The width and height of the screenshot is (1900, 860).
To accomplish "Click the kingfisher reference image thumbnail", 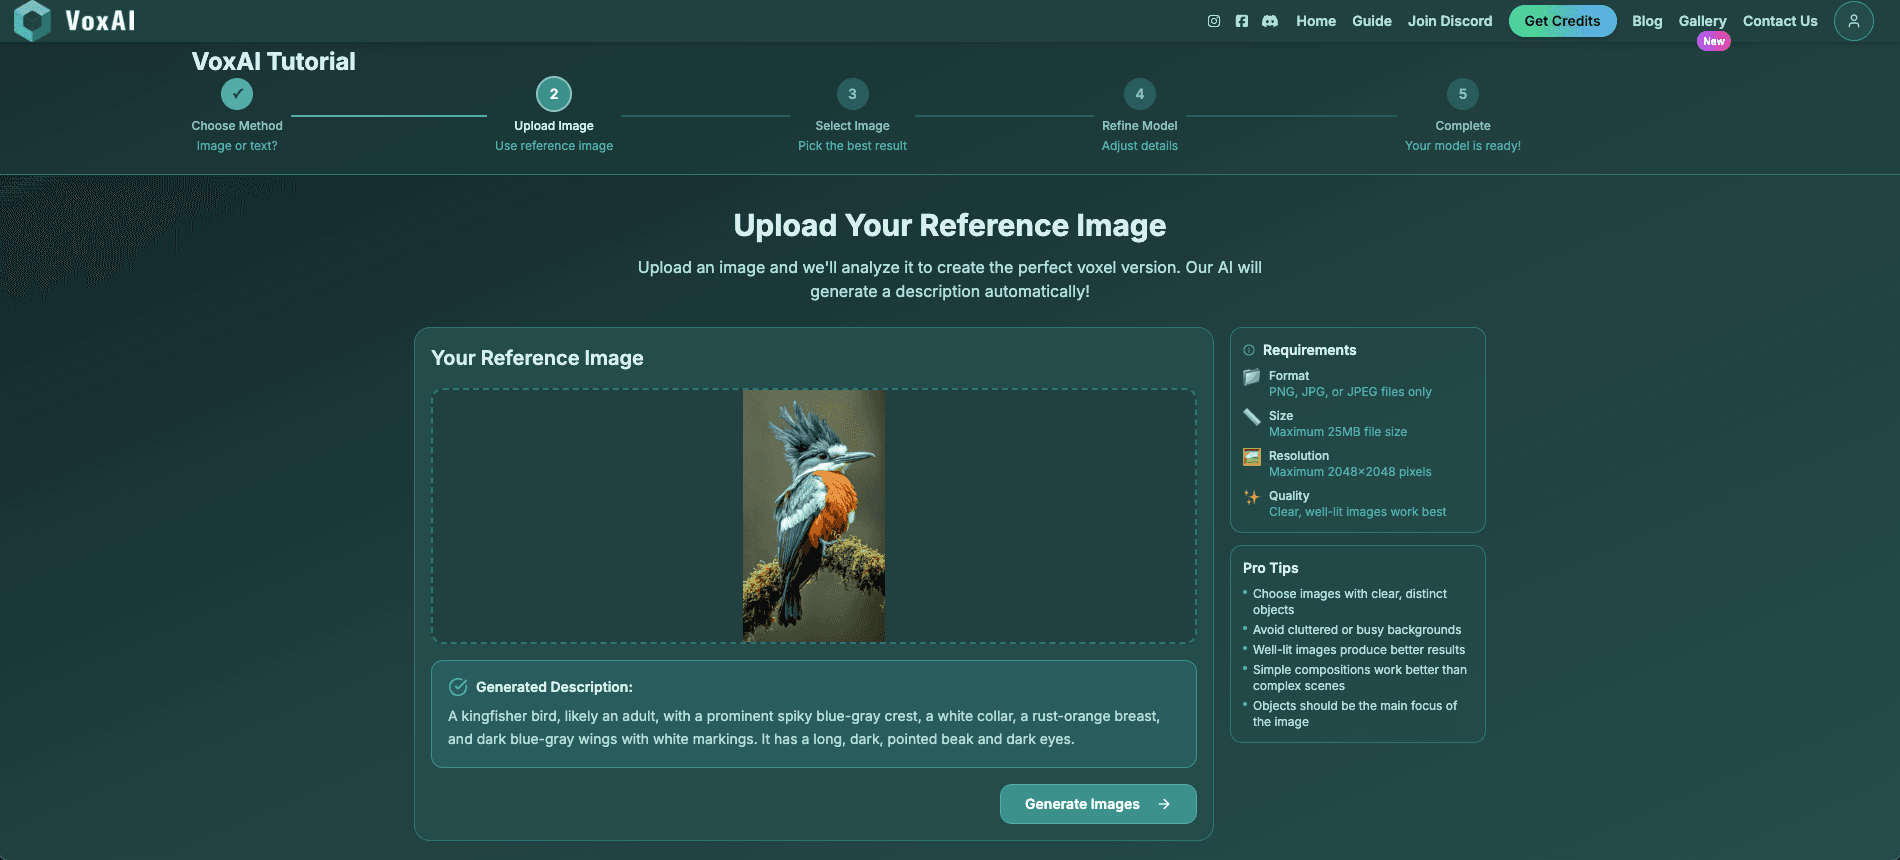I will point(814,516).
